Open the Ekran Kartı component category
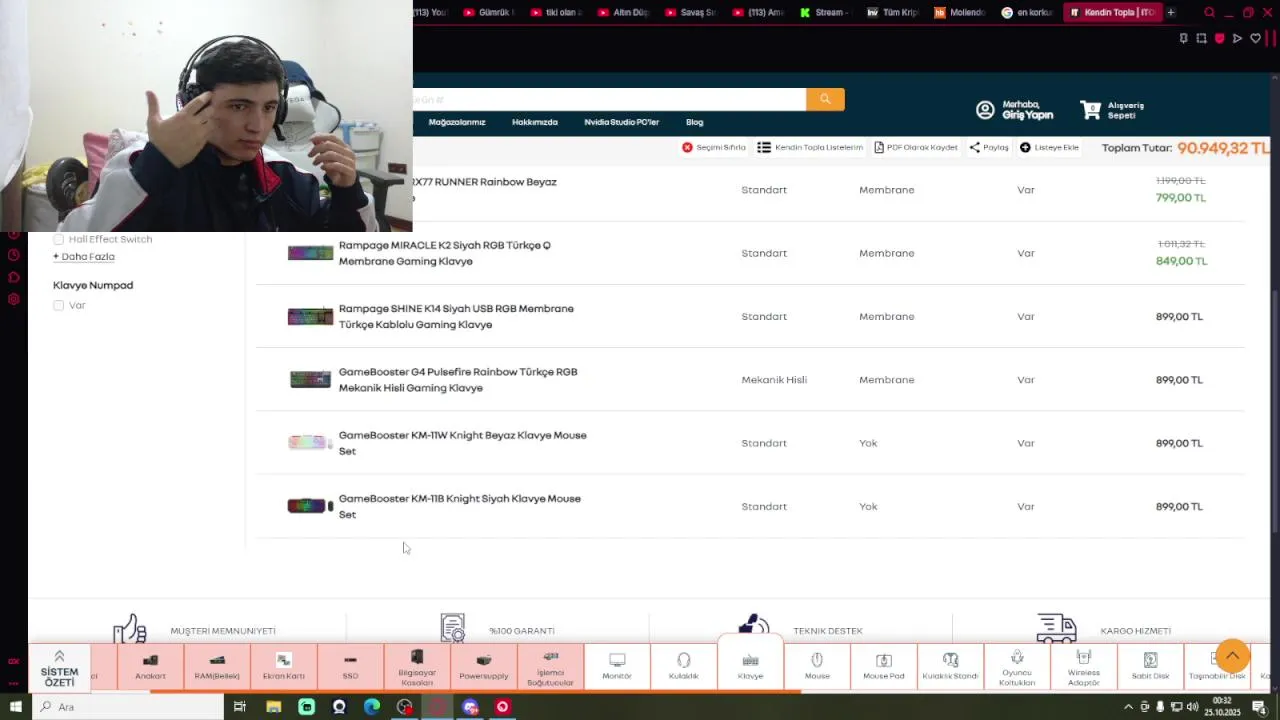 (x=283, y=667)
